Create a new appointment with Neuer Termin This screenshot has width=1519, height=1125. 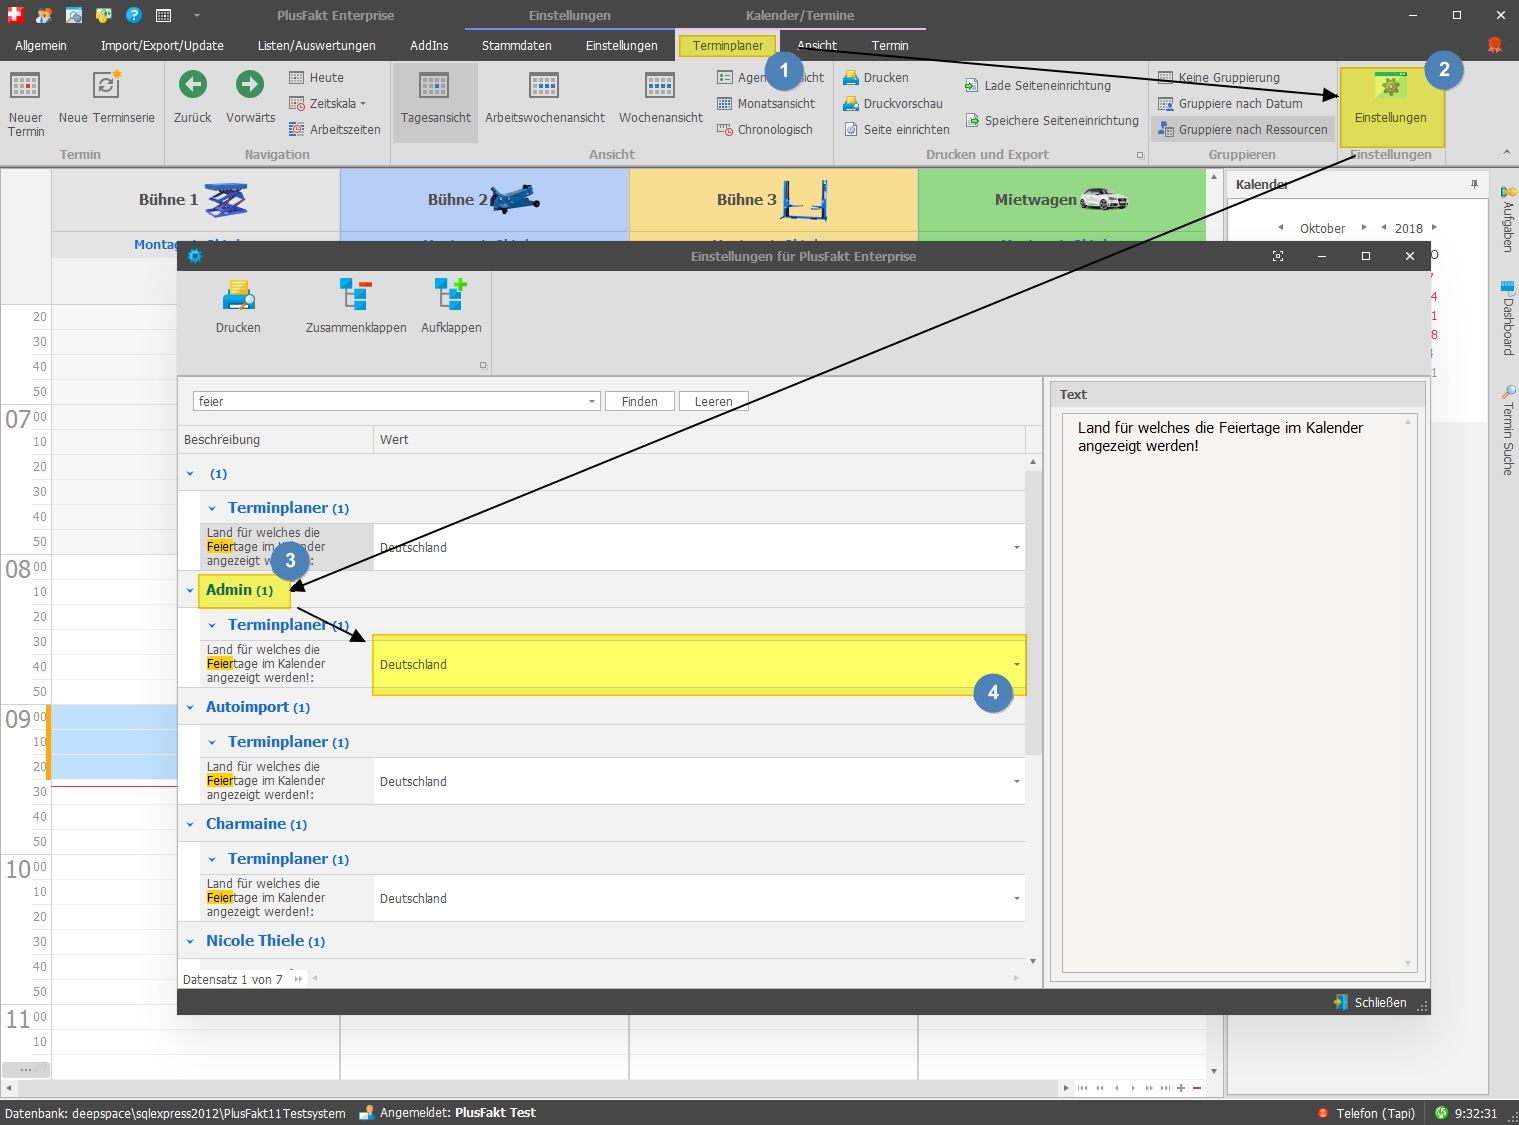coord(26,104)
